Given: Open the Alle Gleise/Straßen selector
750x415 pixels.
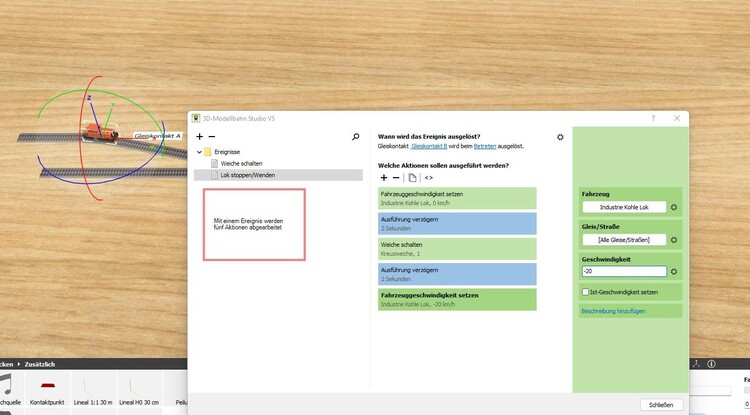Looking at the screenshot, I should (624, 240).
